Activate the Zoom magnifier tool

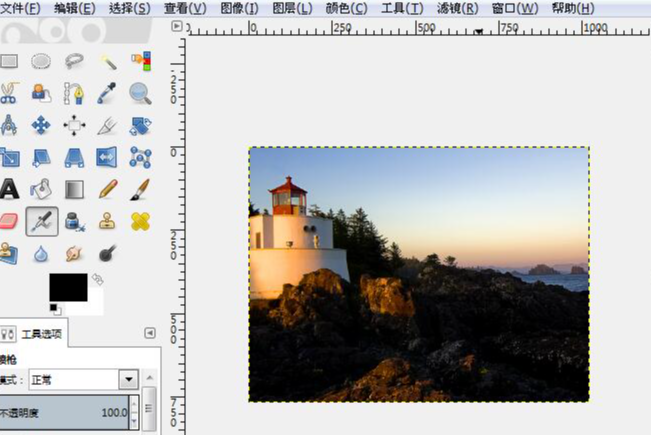[x=140, y=93]
